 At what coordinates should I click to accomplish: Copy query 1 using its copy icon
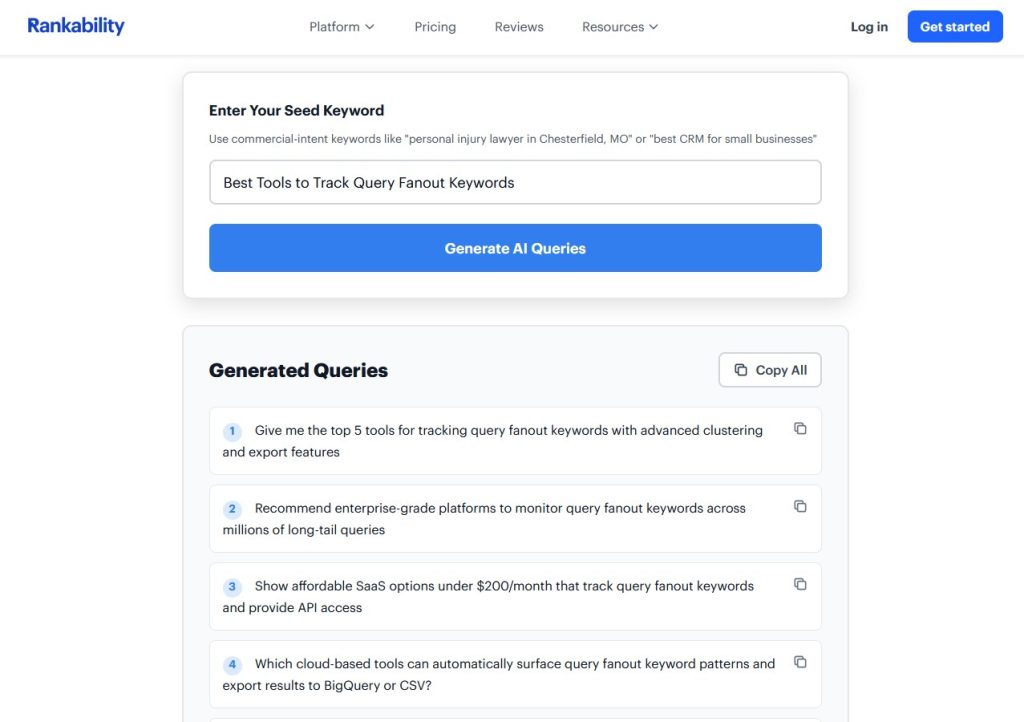[800, 428]
